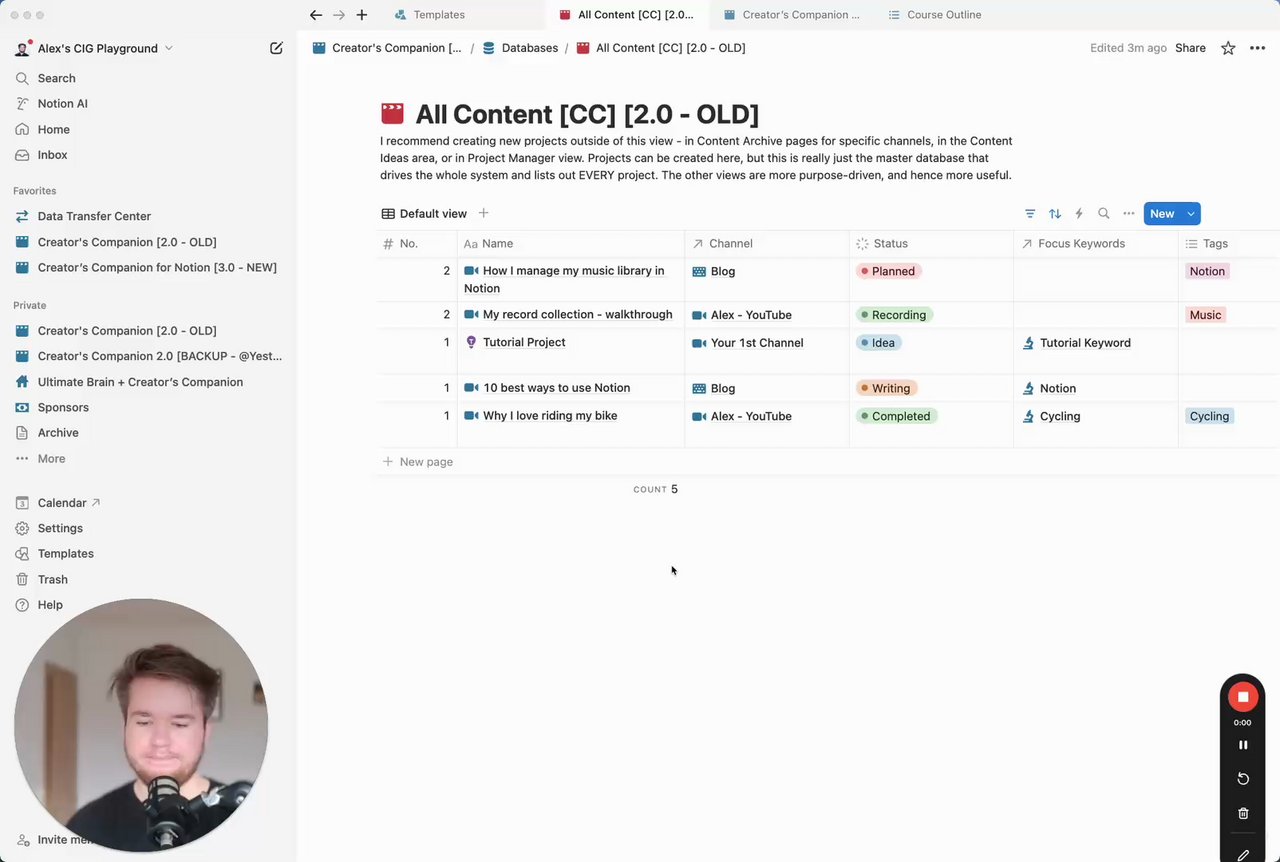1280x862 pixels.
Task: Stop the screen recording
Action: pyautogui.click(x=1243, y=697)
